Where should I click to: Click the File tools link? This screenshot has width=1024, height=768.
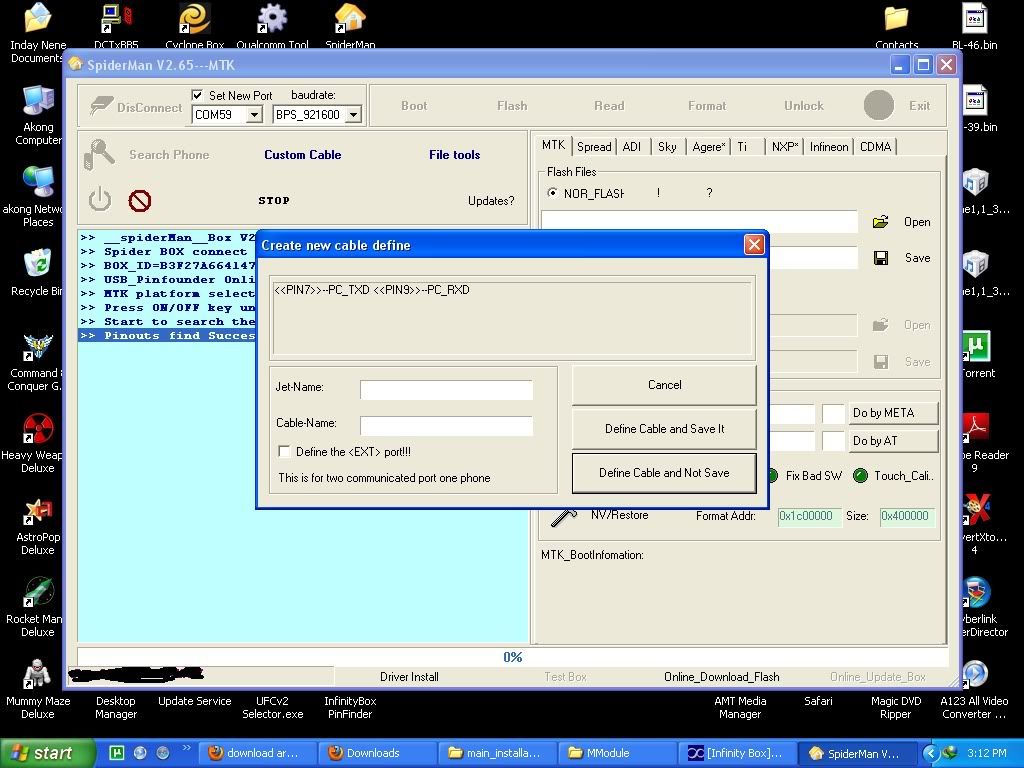455,155
